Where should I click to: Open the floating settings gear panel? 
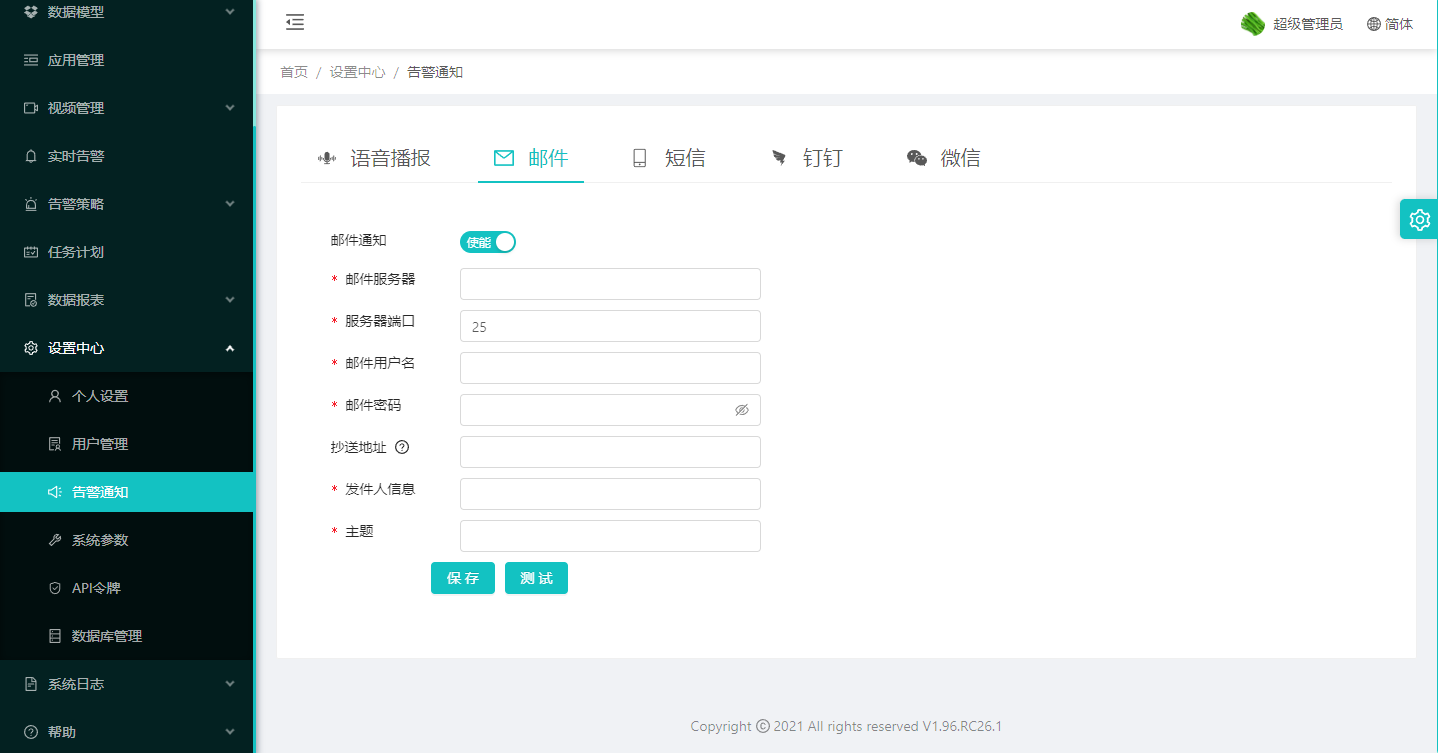click(1419, 219)
